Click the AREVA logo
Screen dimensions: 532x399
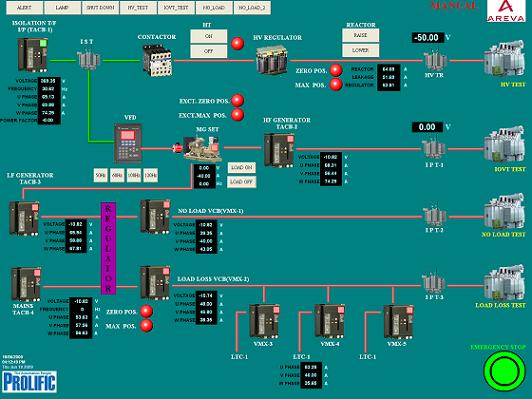tap(506, 11)
